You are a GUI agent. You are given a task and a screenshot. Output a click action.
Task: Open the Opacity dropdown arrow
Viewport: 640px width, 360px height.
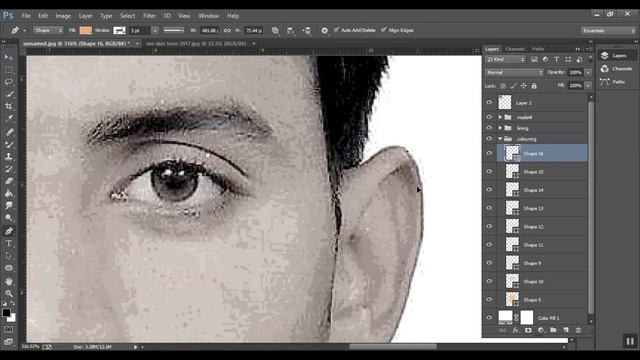[588, 72]
